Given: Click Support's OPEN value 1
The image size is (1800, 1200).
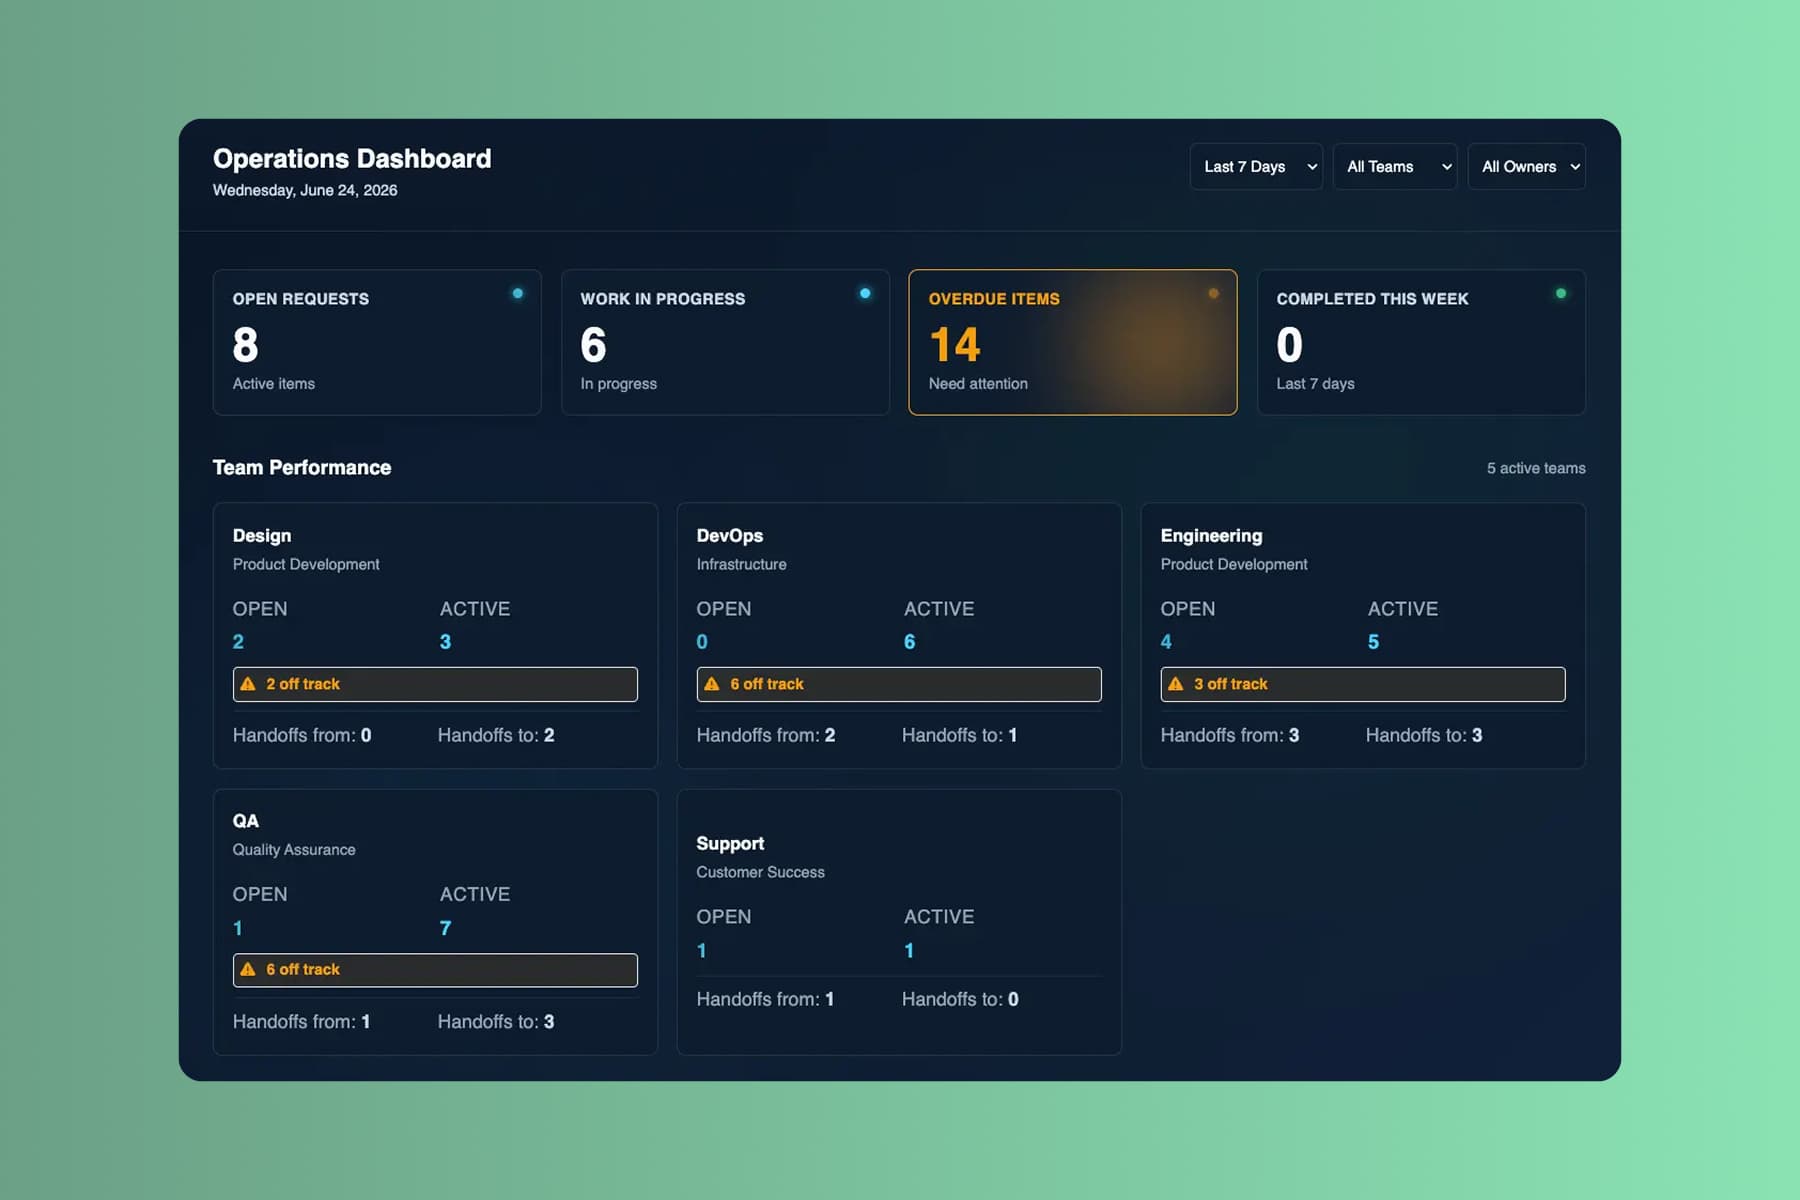Looking at the screenshot, I should pos(702,951).
